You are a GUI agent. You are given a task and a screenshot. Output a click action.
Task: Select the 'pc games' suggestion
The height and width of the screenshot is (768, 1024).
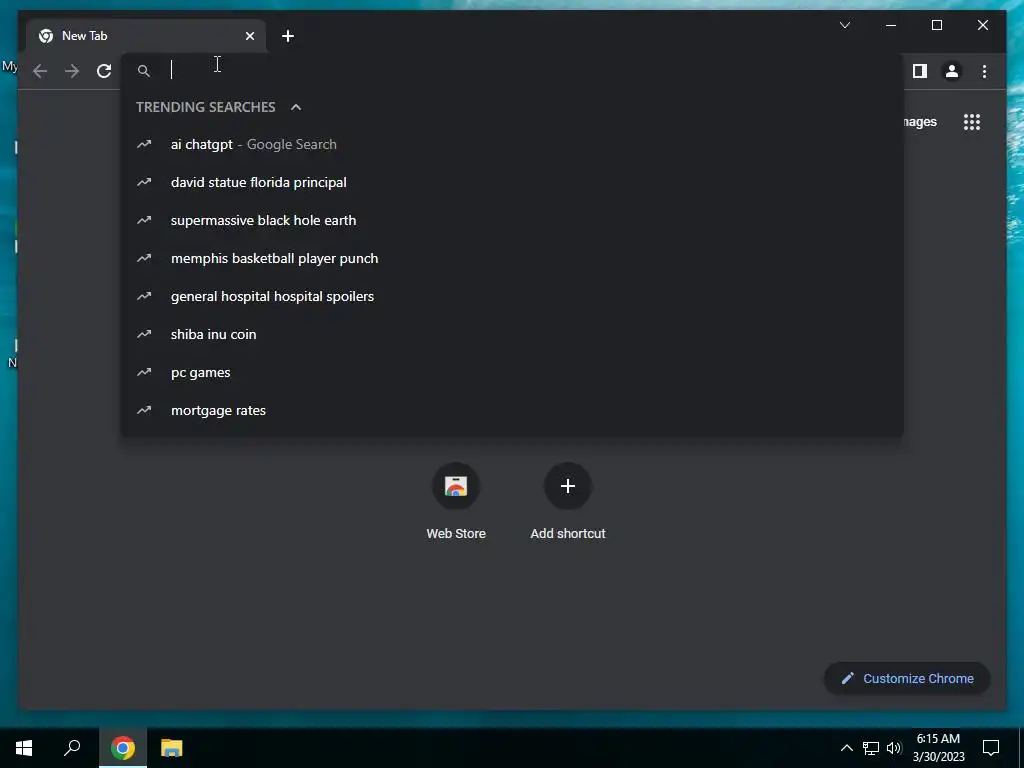point(512,372)
